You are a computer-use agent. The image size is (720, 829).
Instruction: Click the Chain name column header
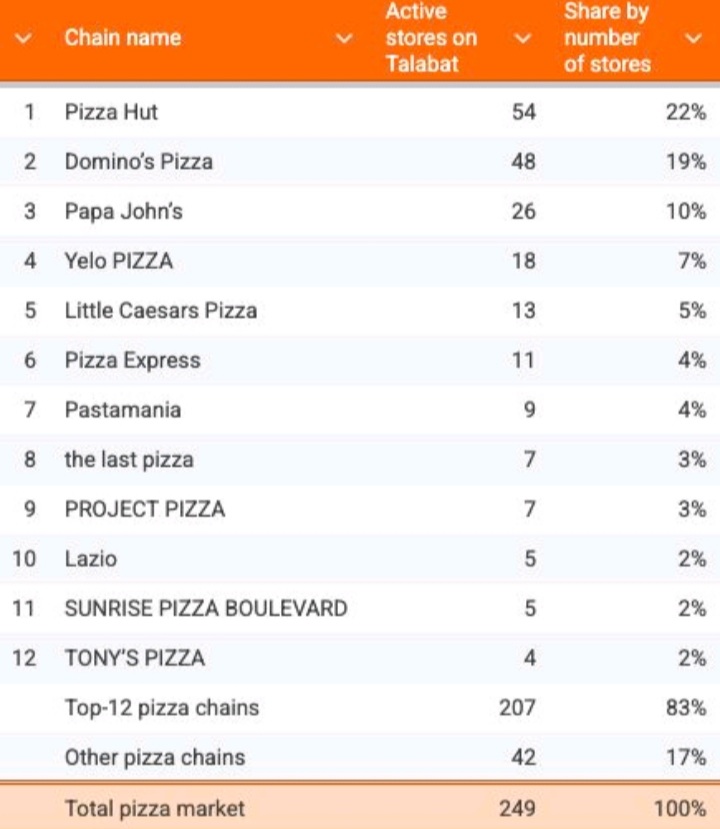coord(123,38)
